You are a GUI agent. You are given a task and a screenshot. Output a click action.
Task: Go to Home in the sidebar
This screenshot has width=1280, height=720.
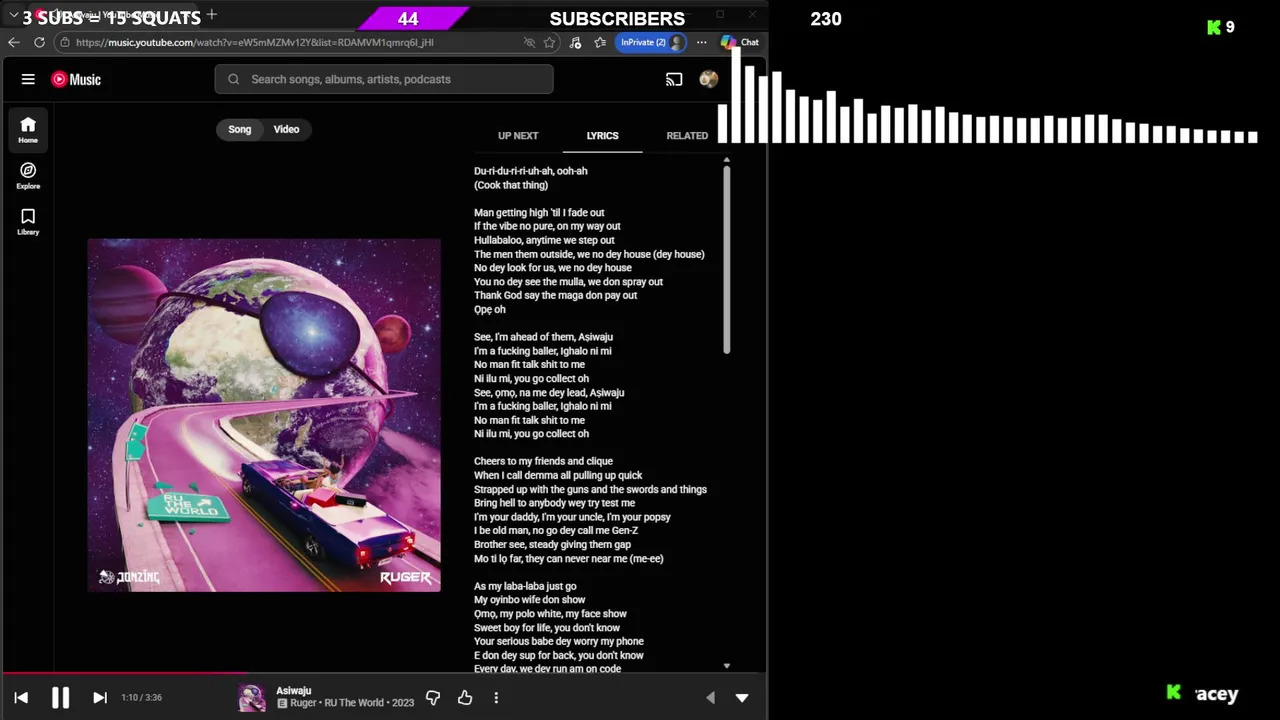point(28,129)
